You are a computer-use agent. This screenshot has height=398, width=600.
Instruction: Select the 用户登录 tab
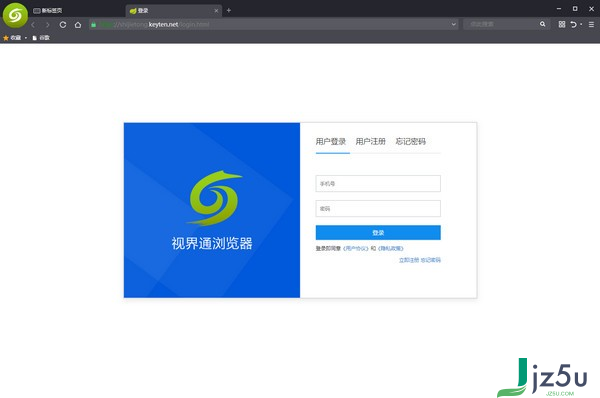point(331,142)
